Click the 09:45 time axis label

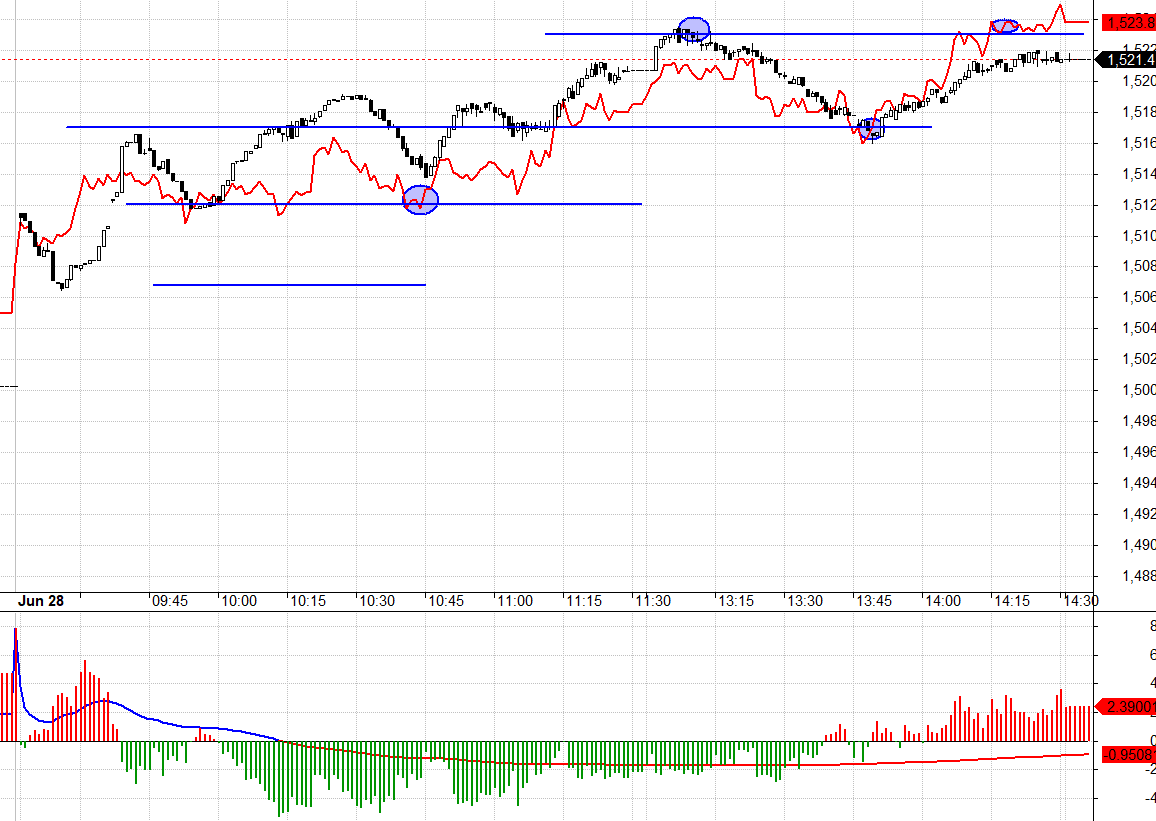[x=169, y=601]
